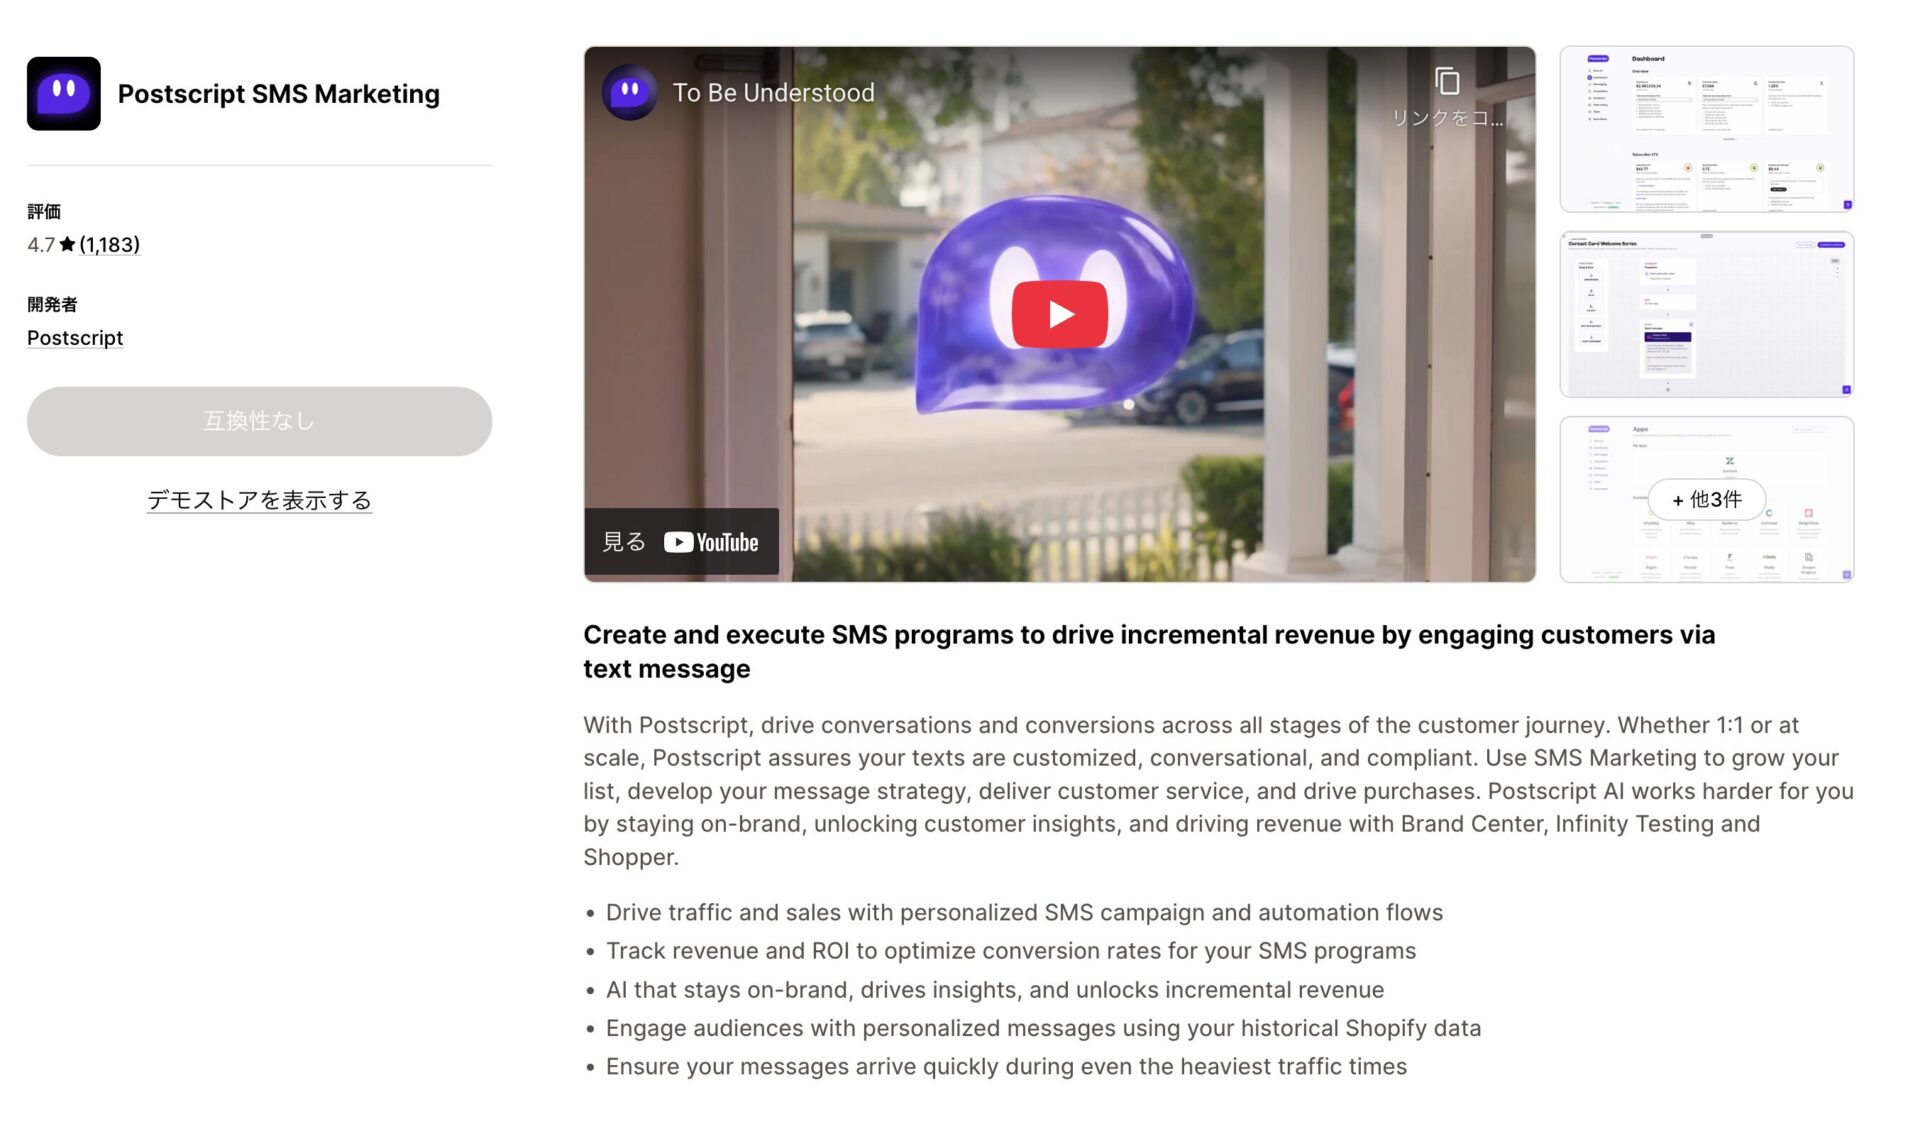Play the To Be Understood video

click(1059, 314)
